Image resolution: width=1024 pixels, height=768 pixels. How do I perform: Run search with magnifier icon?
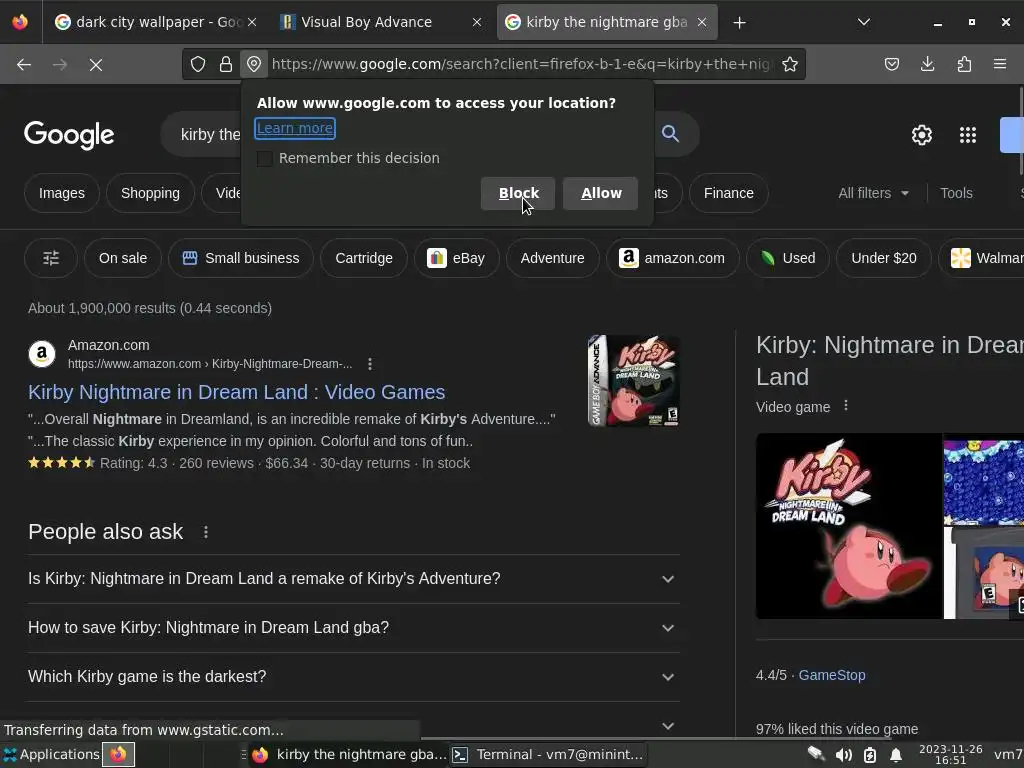coord(670,134)
